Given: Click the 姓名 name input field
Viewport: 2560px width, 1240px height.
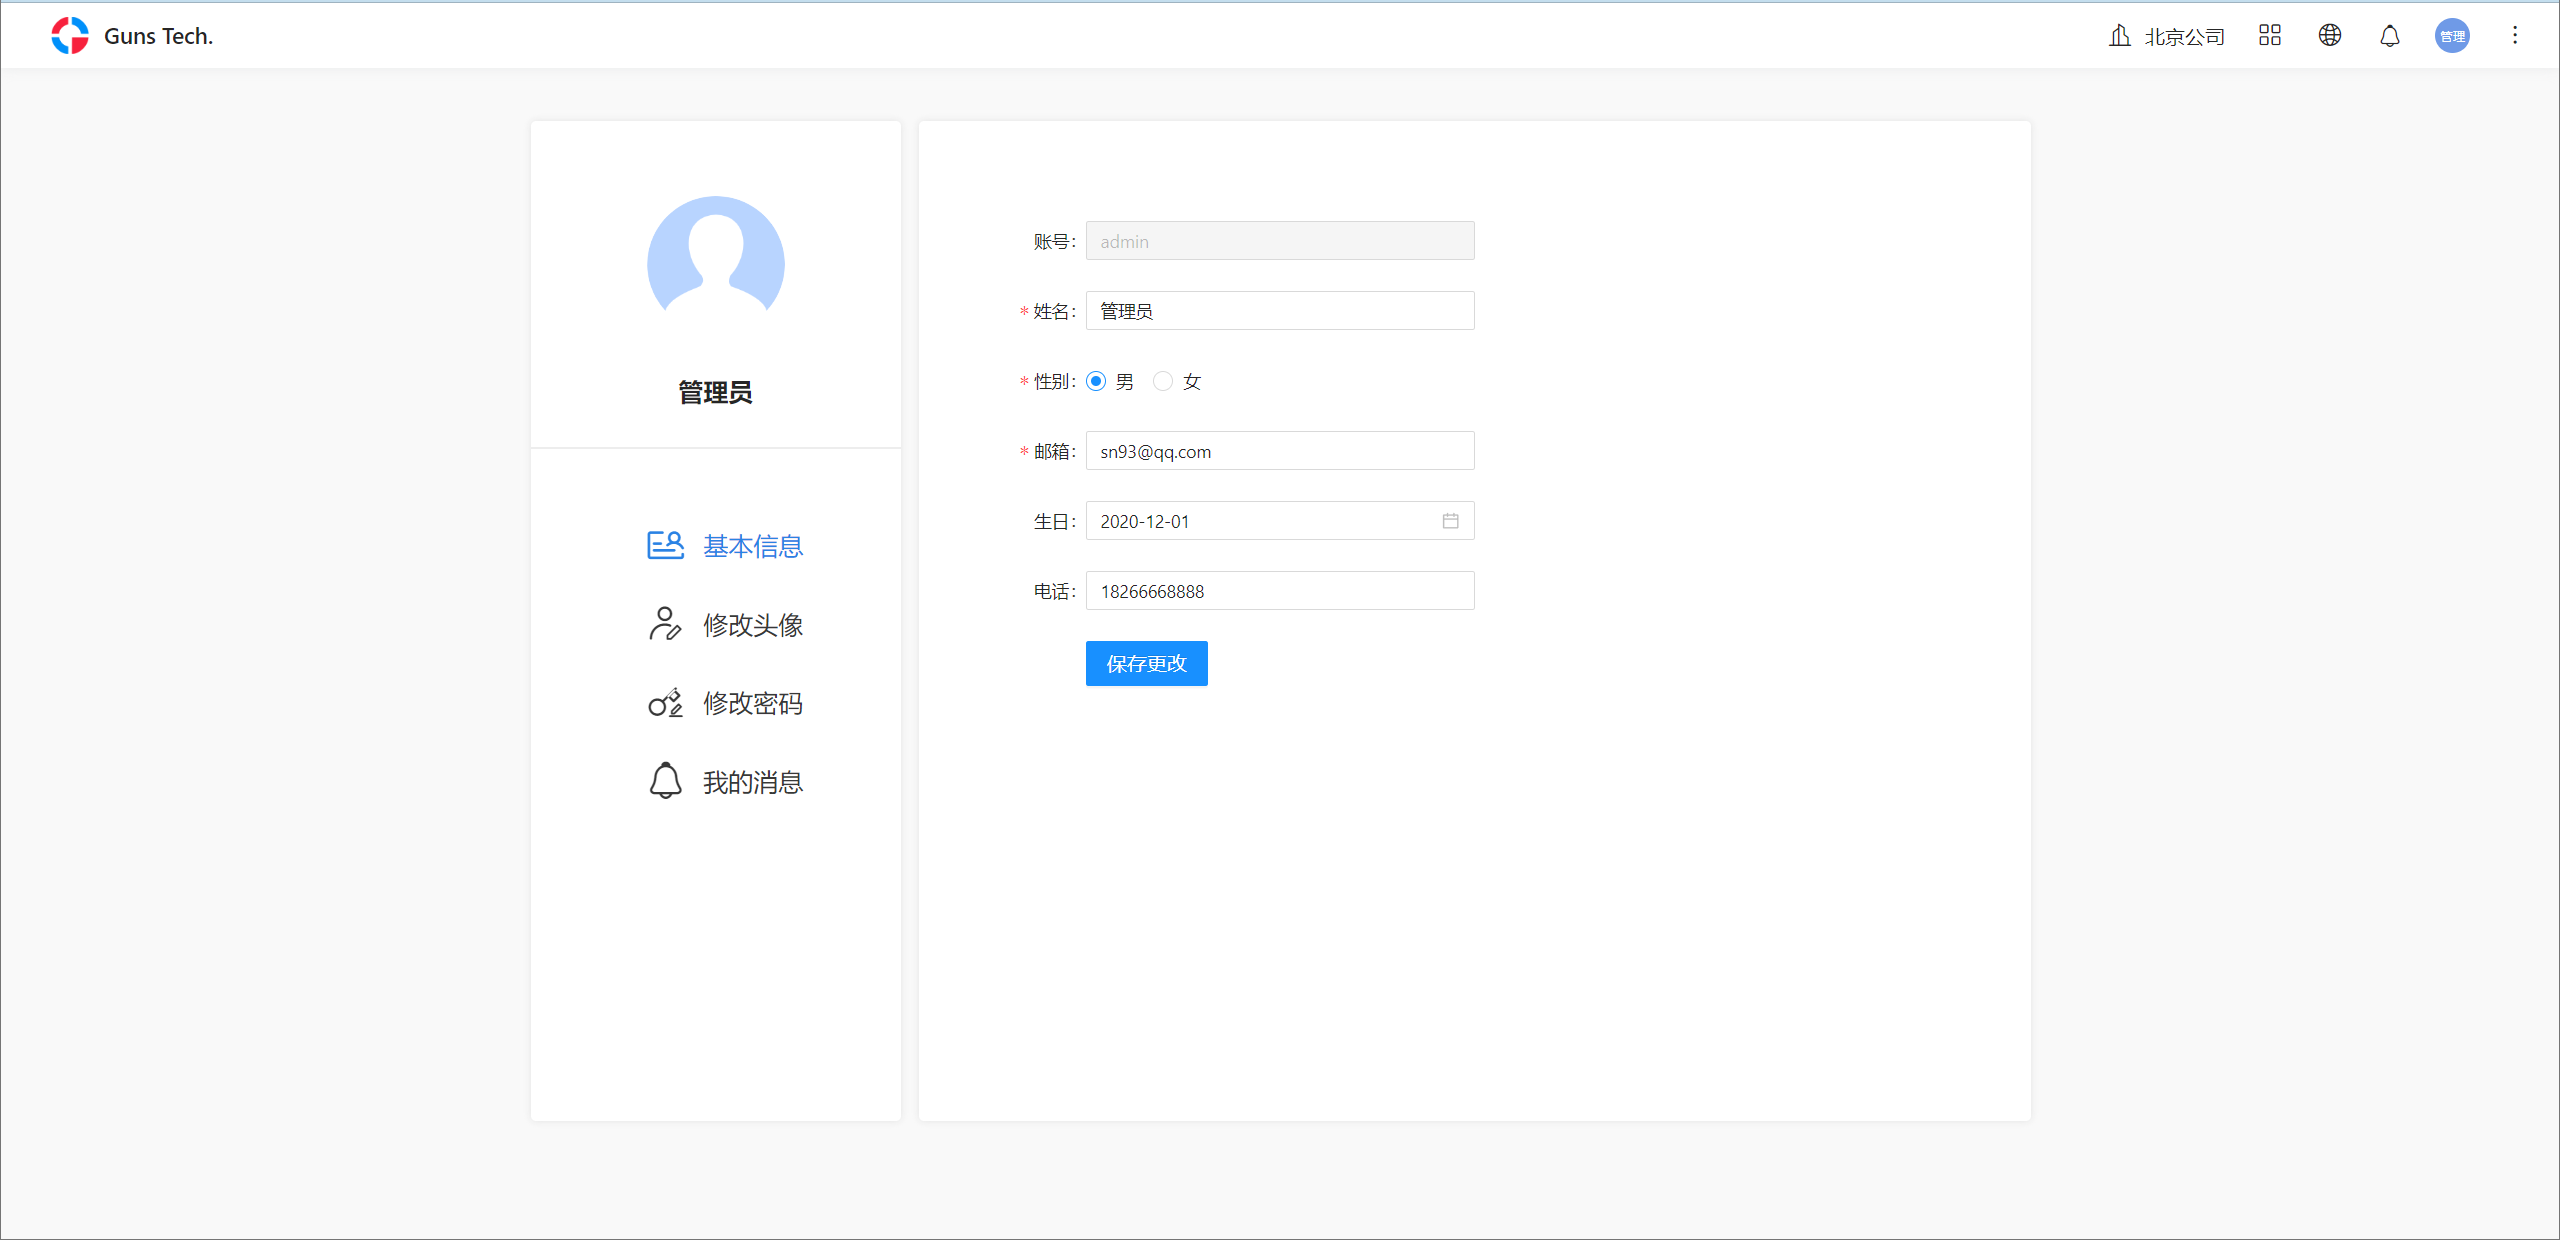Looking at the screenshot, I should [x=1279, y=311].
